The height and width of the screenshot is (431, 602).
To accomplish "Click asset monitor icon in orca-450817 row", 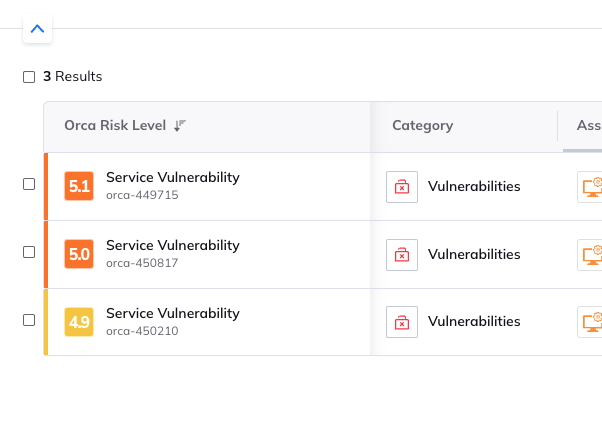I will pyautogui.click(x=590, y=254).
